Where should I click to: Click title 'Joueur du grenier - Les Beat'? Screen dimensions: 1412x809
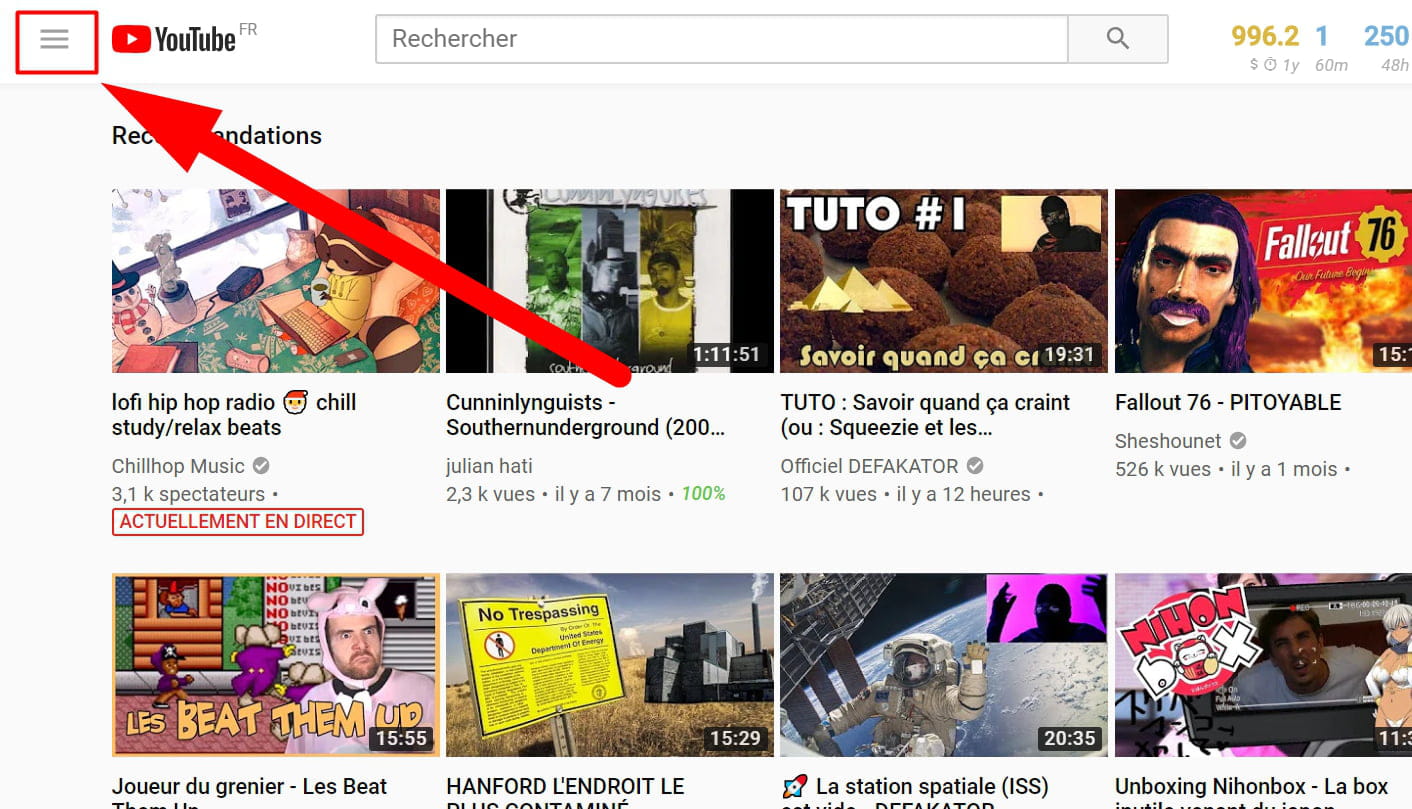[249, 787]
